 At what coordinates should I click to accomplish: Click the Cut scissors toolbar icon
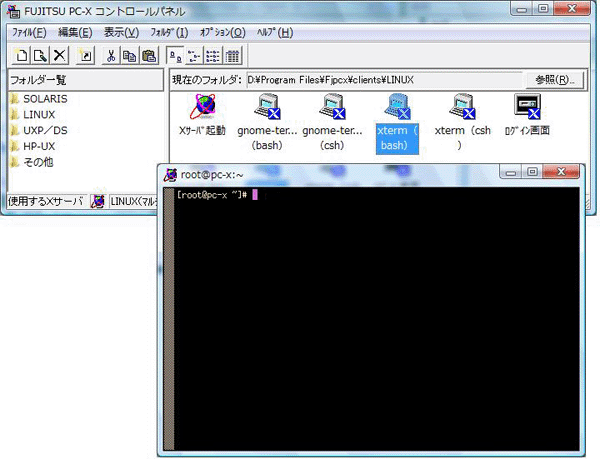click(x=111, y=56)
